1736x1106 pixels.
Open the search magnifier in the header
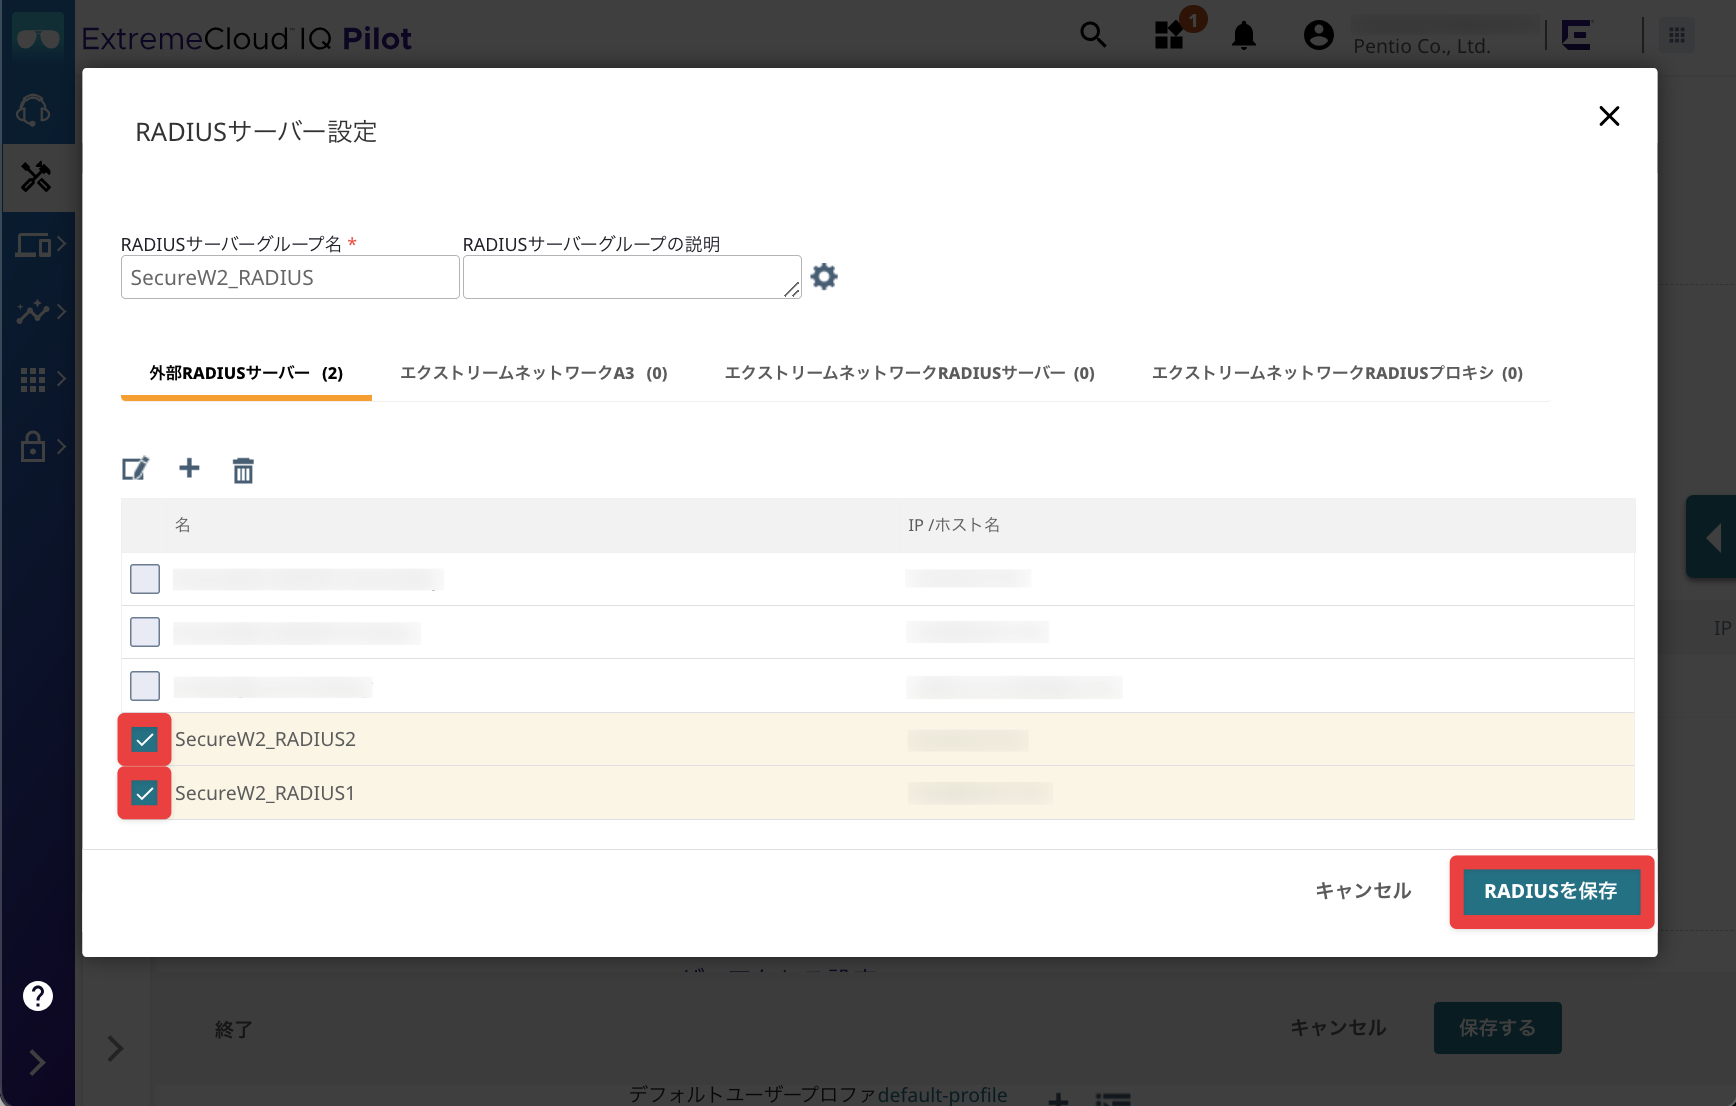coord(1093,35)
